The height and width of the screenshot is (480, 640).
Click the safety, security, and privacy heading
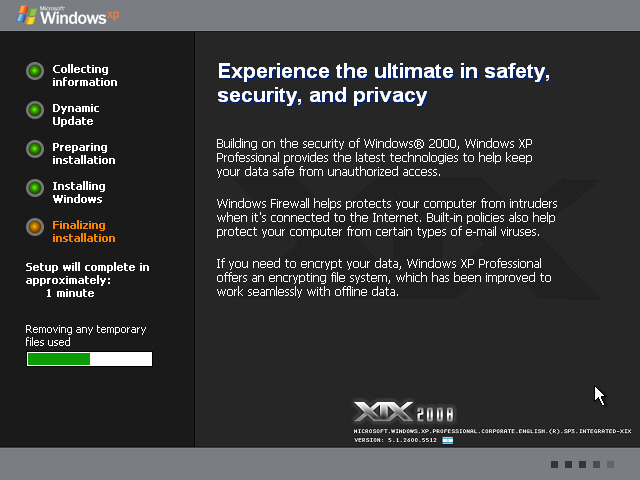(383, 83)
